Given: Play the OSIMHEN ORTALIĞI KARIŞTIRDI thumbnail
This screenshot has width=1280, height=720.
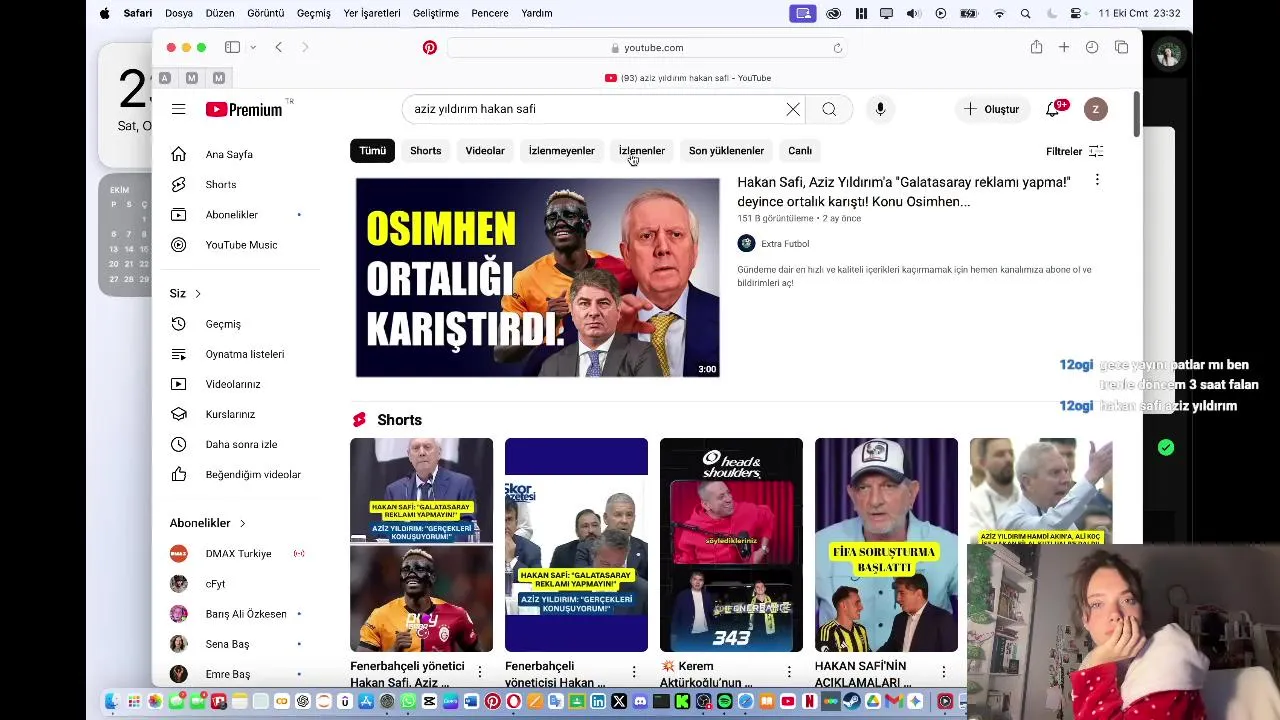Looking at the screenshot, I should [537, 277].
